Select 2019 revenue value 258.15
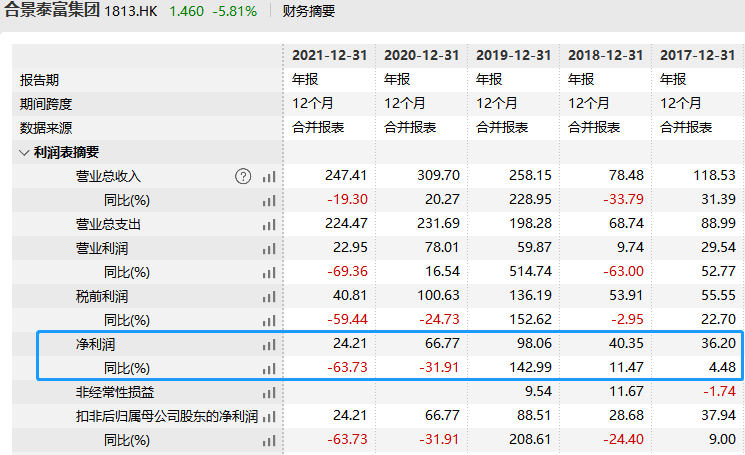The image size is (745, 455). click(530, 176)
